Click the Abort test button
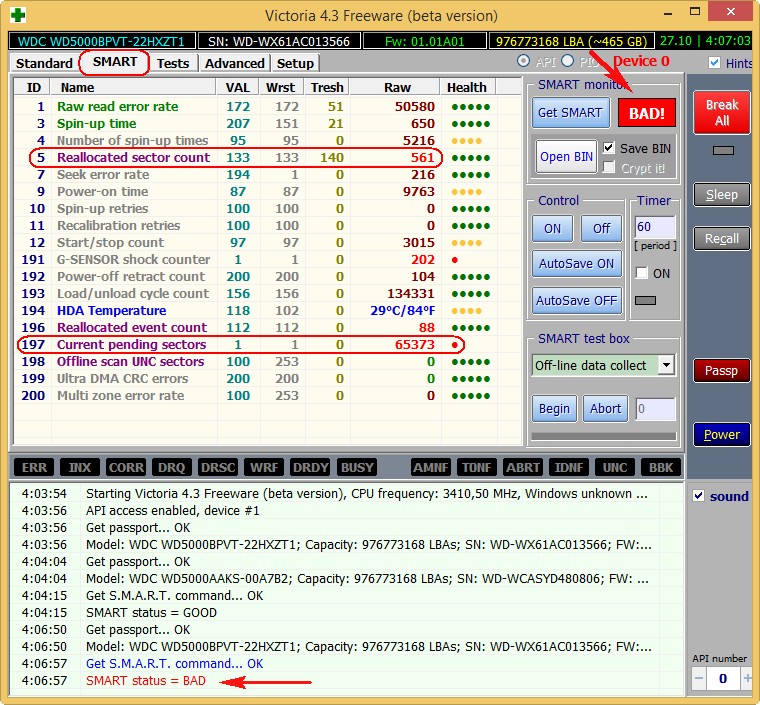The width and height of the screenshot is (760, 705). pos(605,409)
